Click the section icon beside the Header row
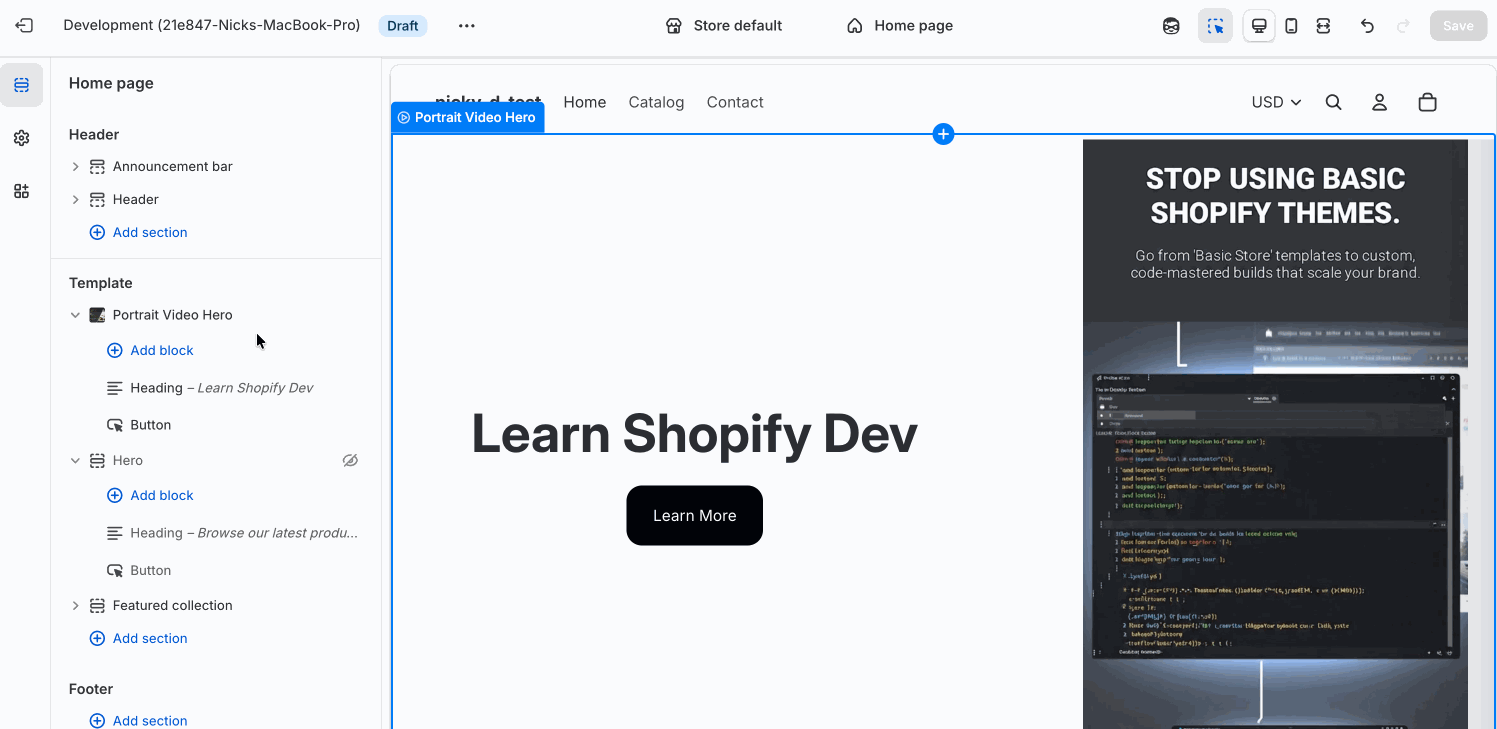Viewport: 1497px width, 729px height. coord(97,199)
